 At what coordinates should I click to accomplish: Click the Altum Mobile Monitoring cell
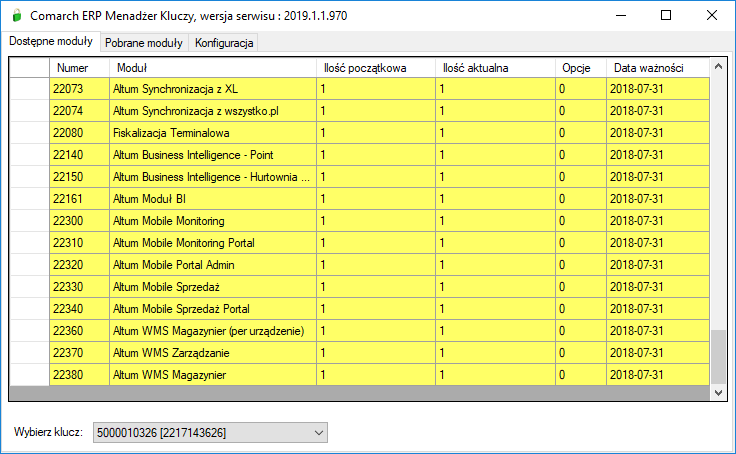point(213,221)
